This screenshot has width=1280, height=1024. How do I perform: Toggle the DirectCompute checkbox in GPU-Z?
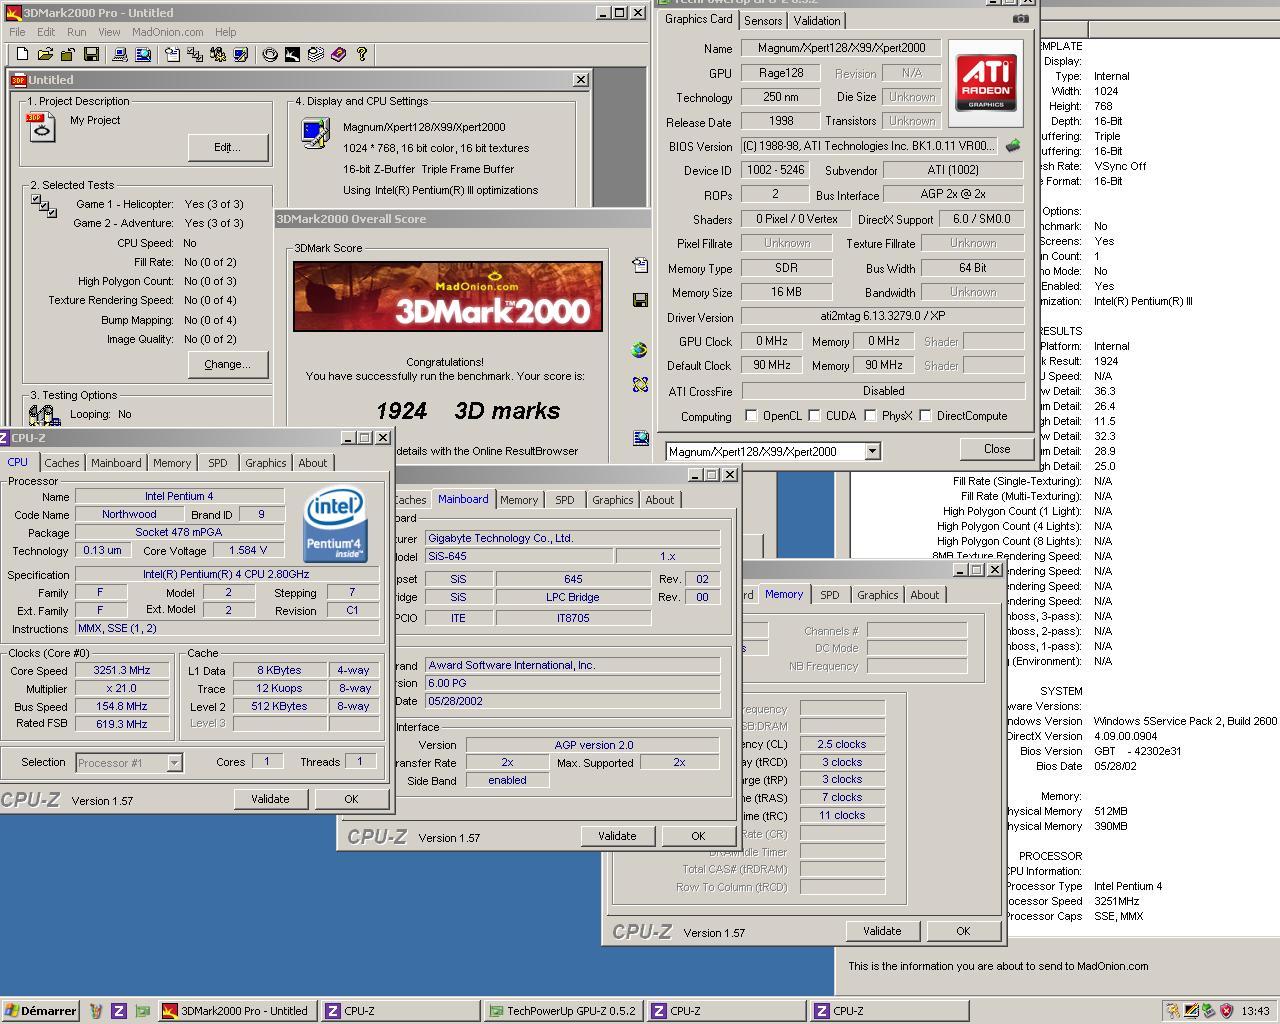[925, 416]
